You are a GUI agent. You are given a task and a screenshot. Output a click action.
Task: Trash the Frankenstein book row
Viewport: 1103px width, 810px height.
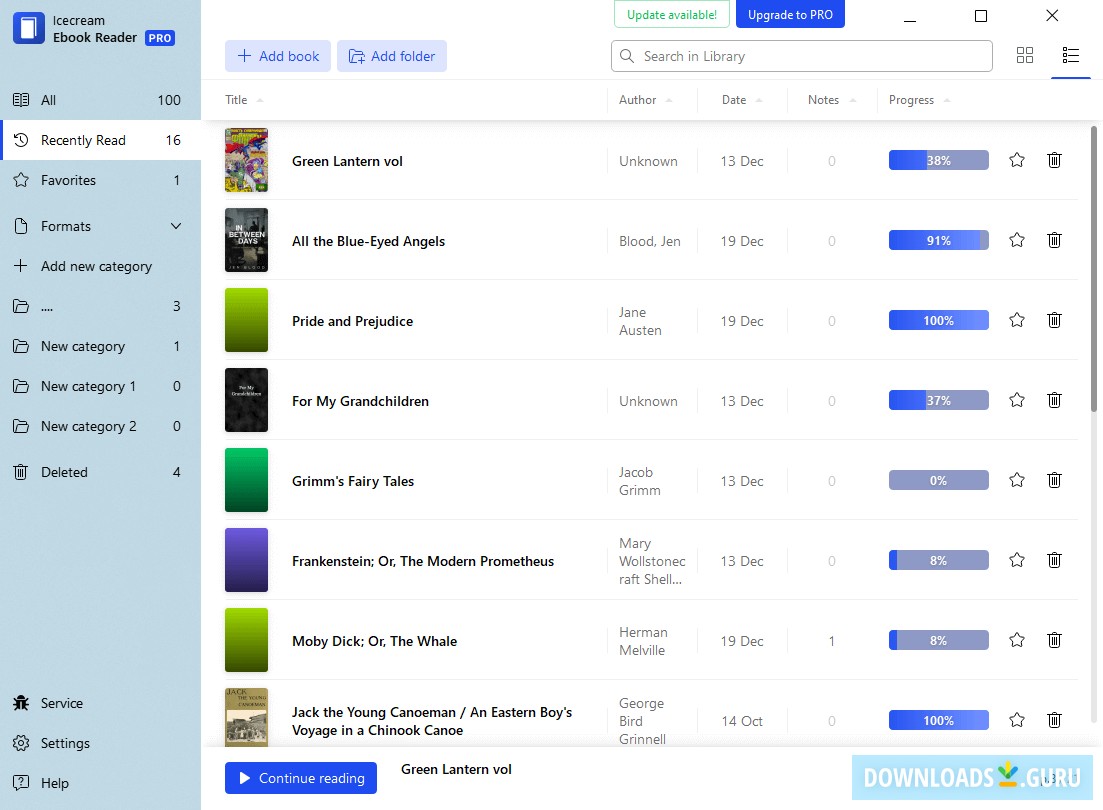click(x=1054, y=560)
